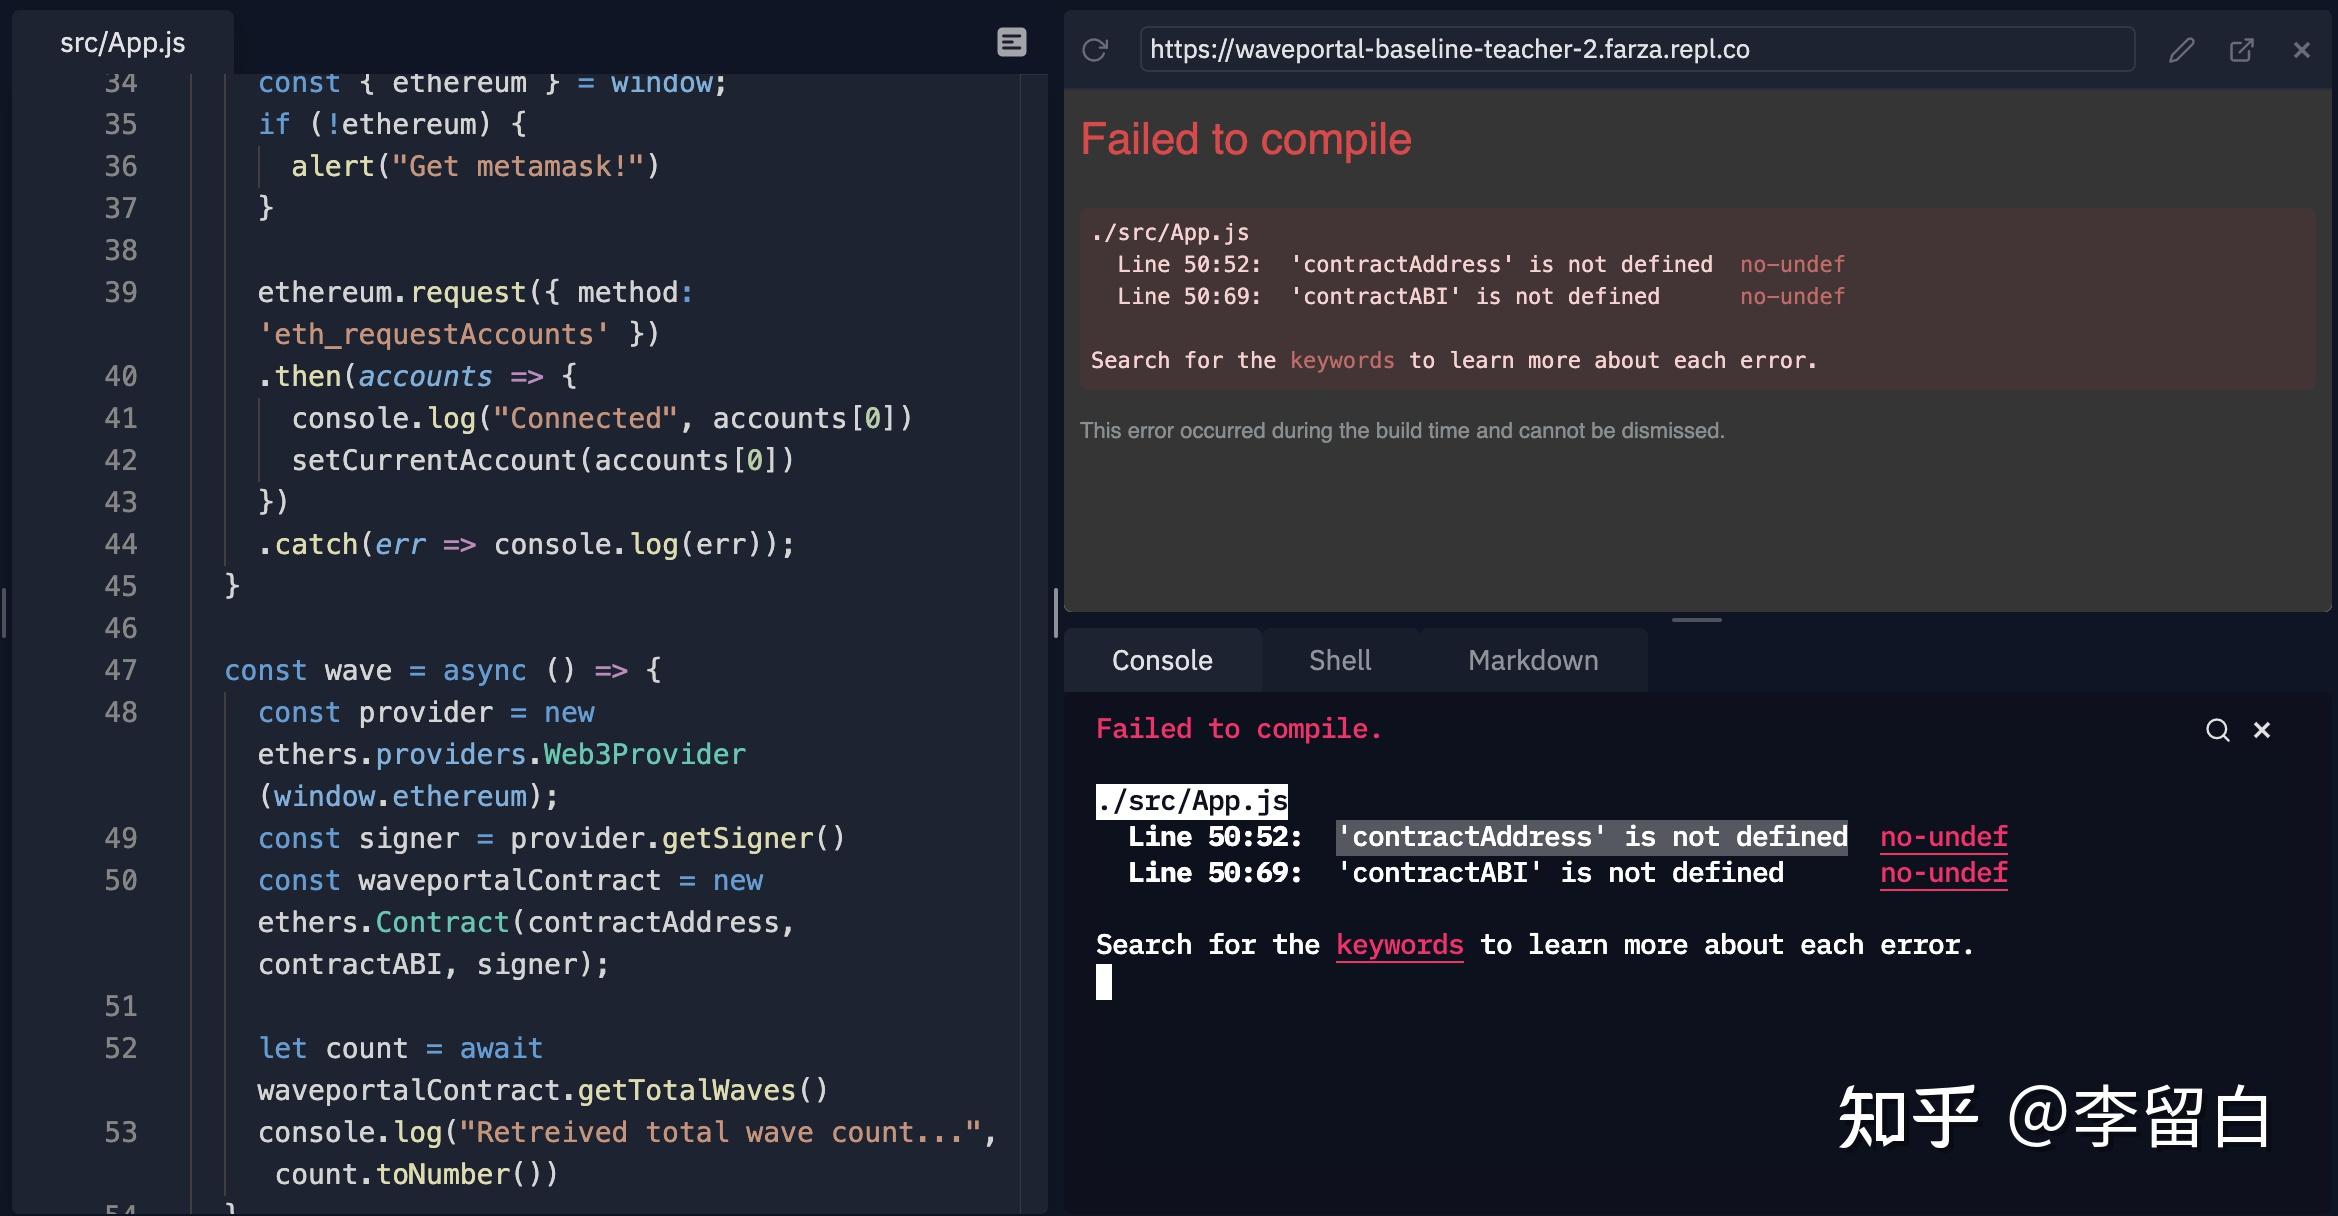Switch to the Console tab
This screenshot has height=1216, width=2338.
tap(1162, 660)
